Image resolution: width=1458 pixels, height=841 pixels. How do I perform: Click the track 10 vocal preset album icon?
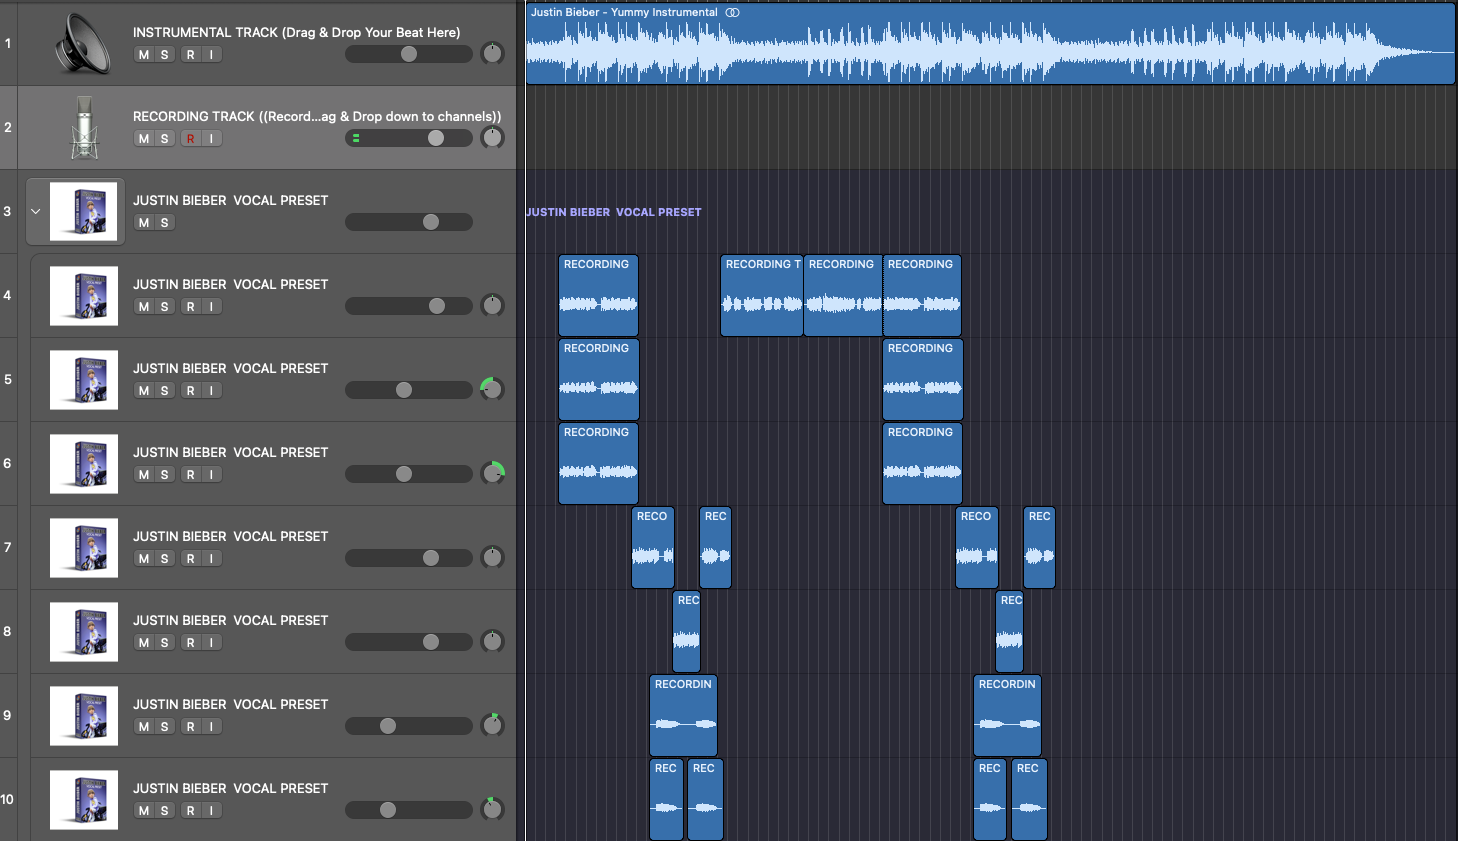[x=84, y=799]
